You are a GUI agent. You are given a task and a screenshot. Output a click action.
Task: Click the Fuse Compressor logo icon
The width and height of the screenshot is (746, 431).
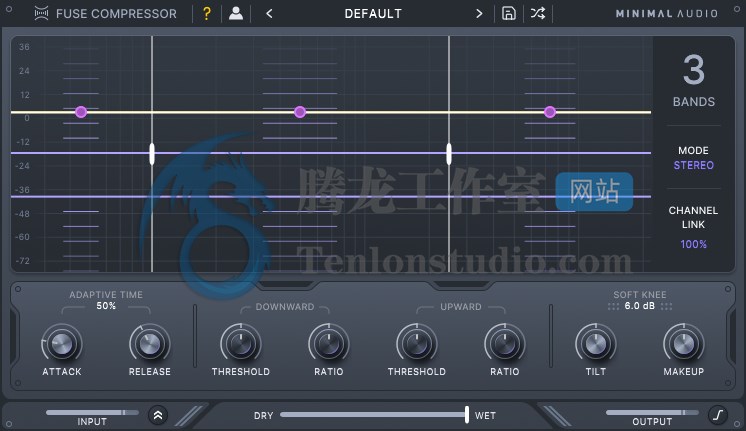[41, 14]
